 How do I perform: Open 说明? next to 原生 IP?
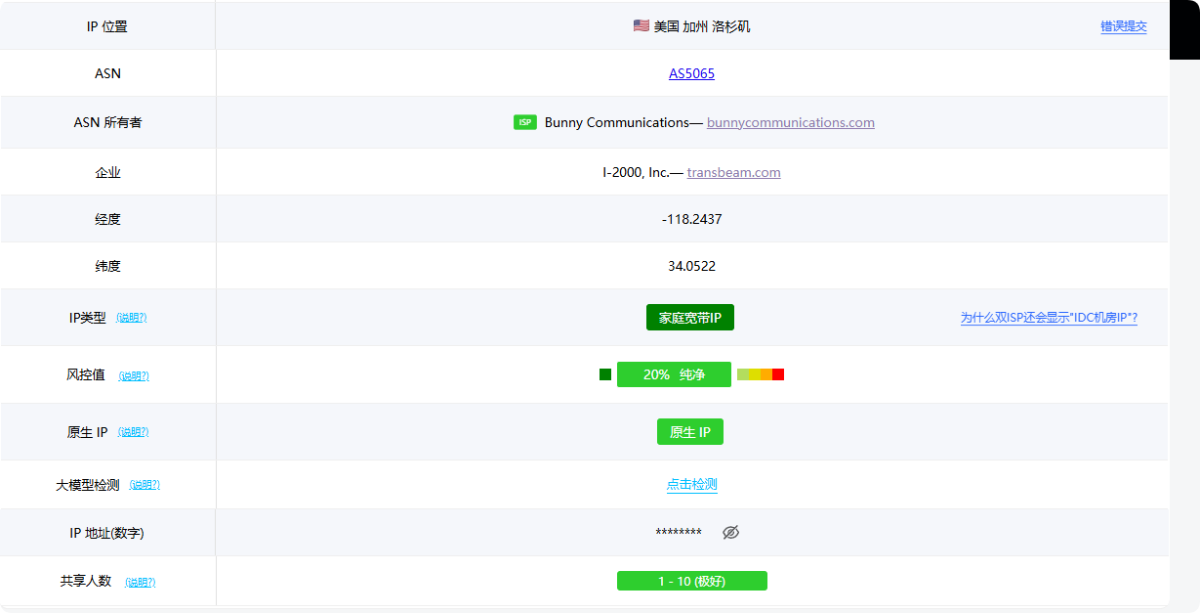[133, 432]
